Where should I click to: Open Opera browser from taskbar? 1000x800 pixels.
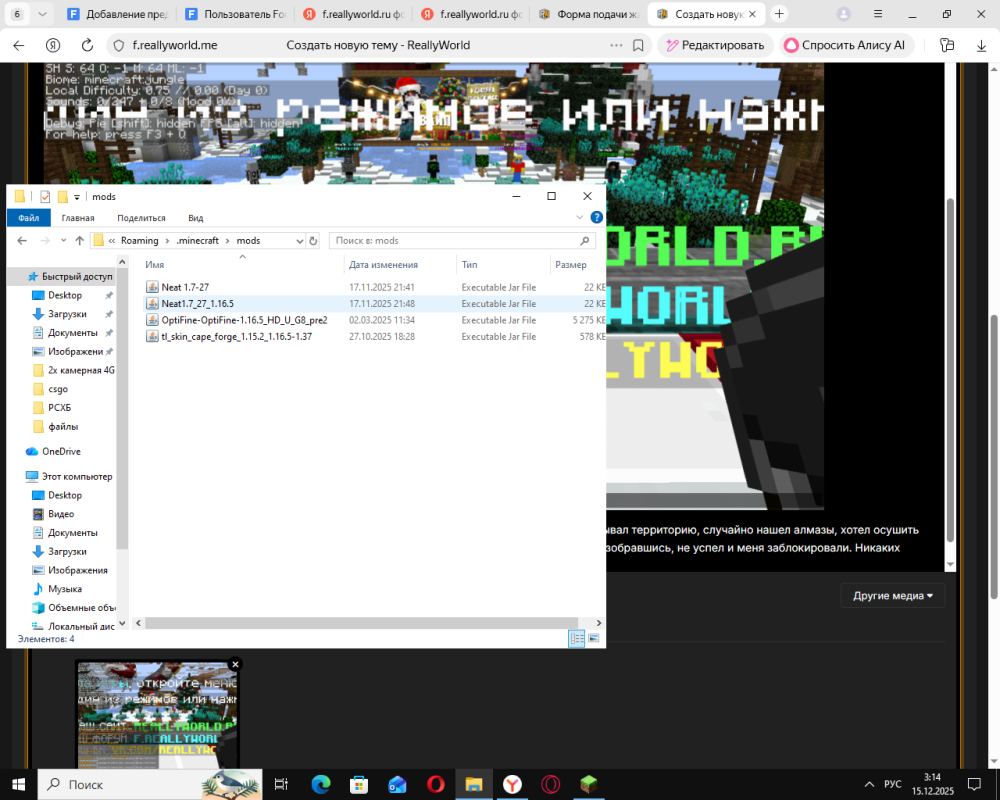[x=436, y=784]
